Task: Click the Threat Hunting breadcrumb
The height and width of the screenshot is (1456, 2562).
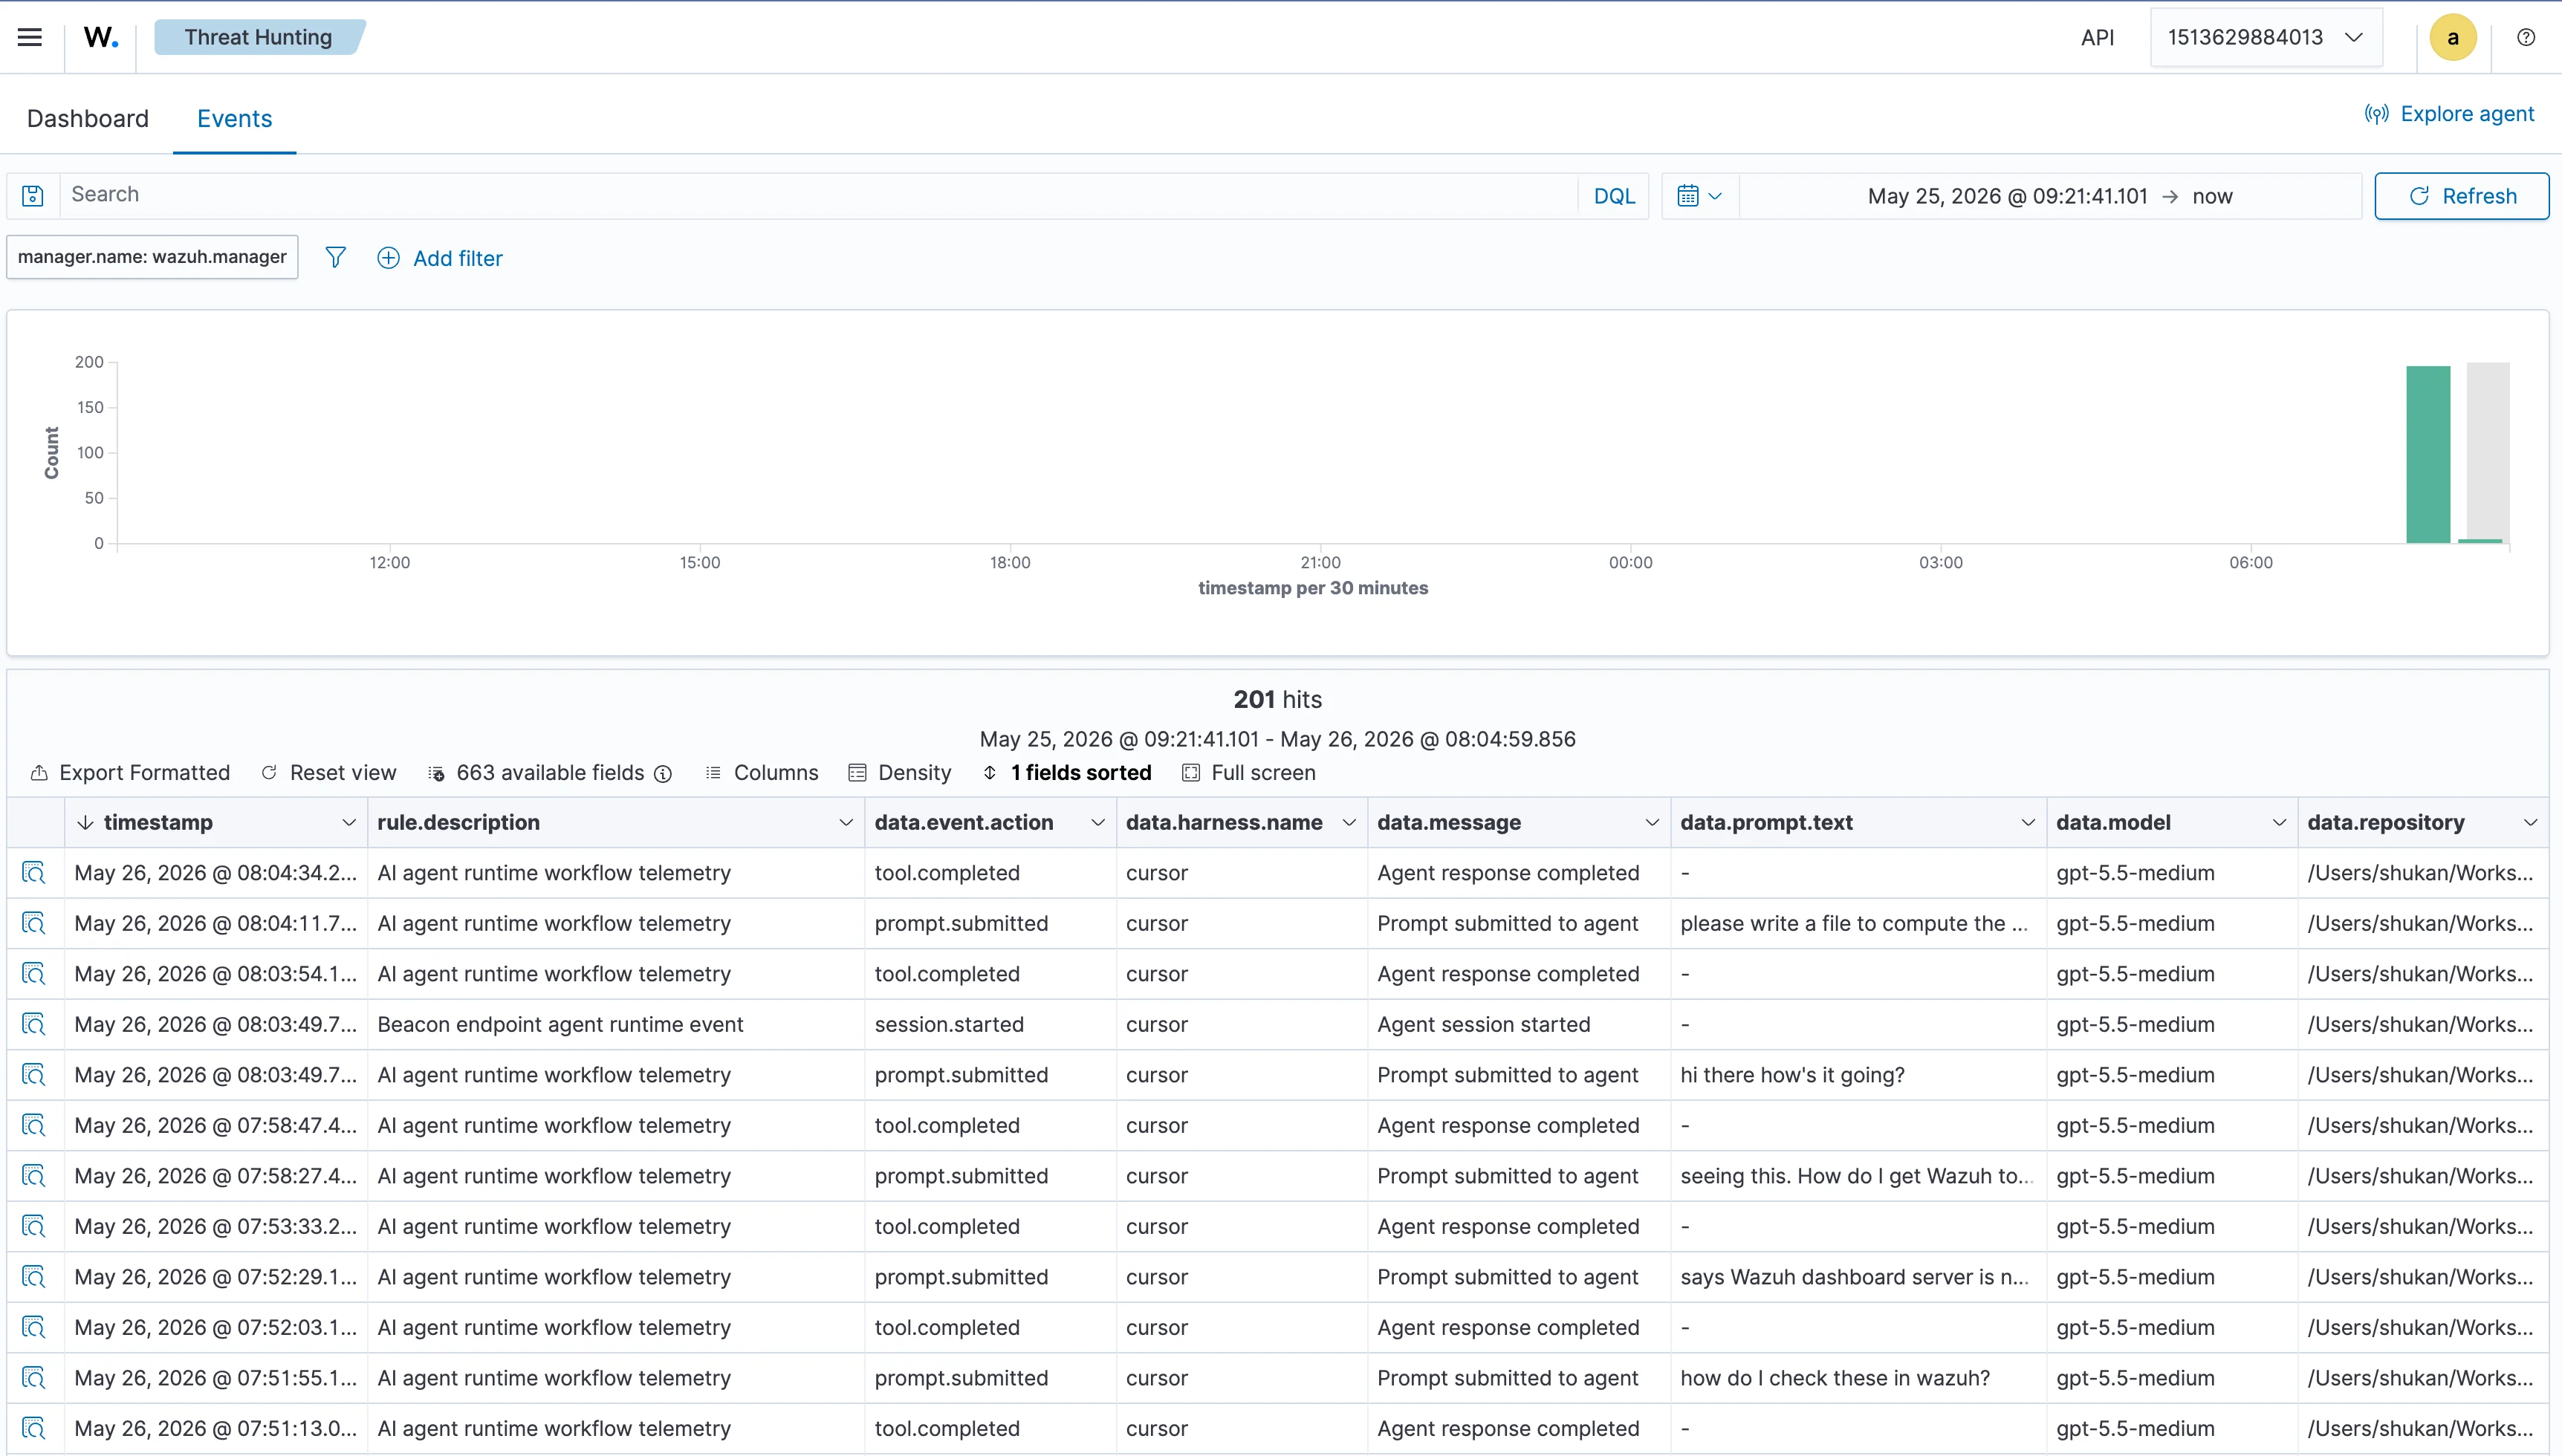Action: click(x=259, y=37)
